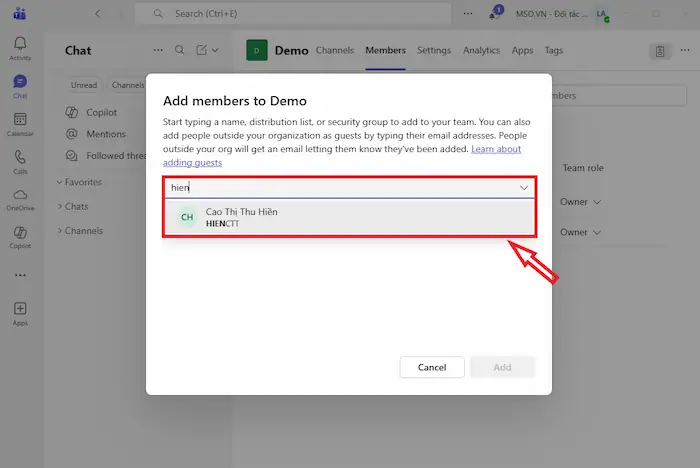Open OneDrive from the left rail
700x468 pixels.
tap(20, 198)
